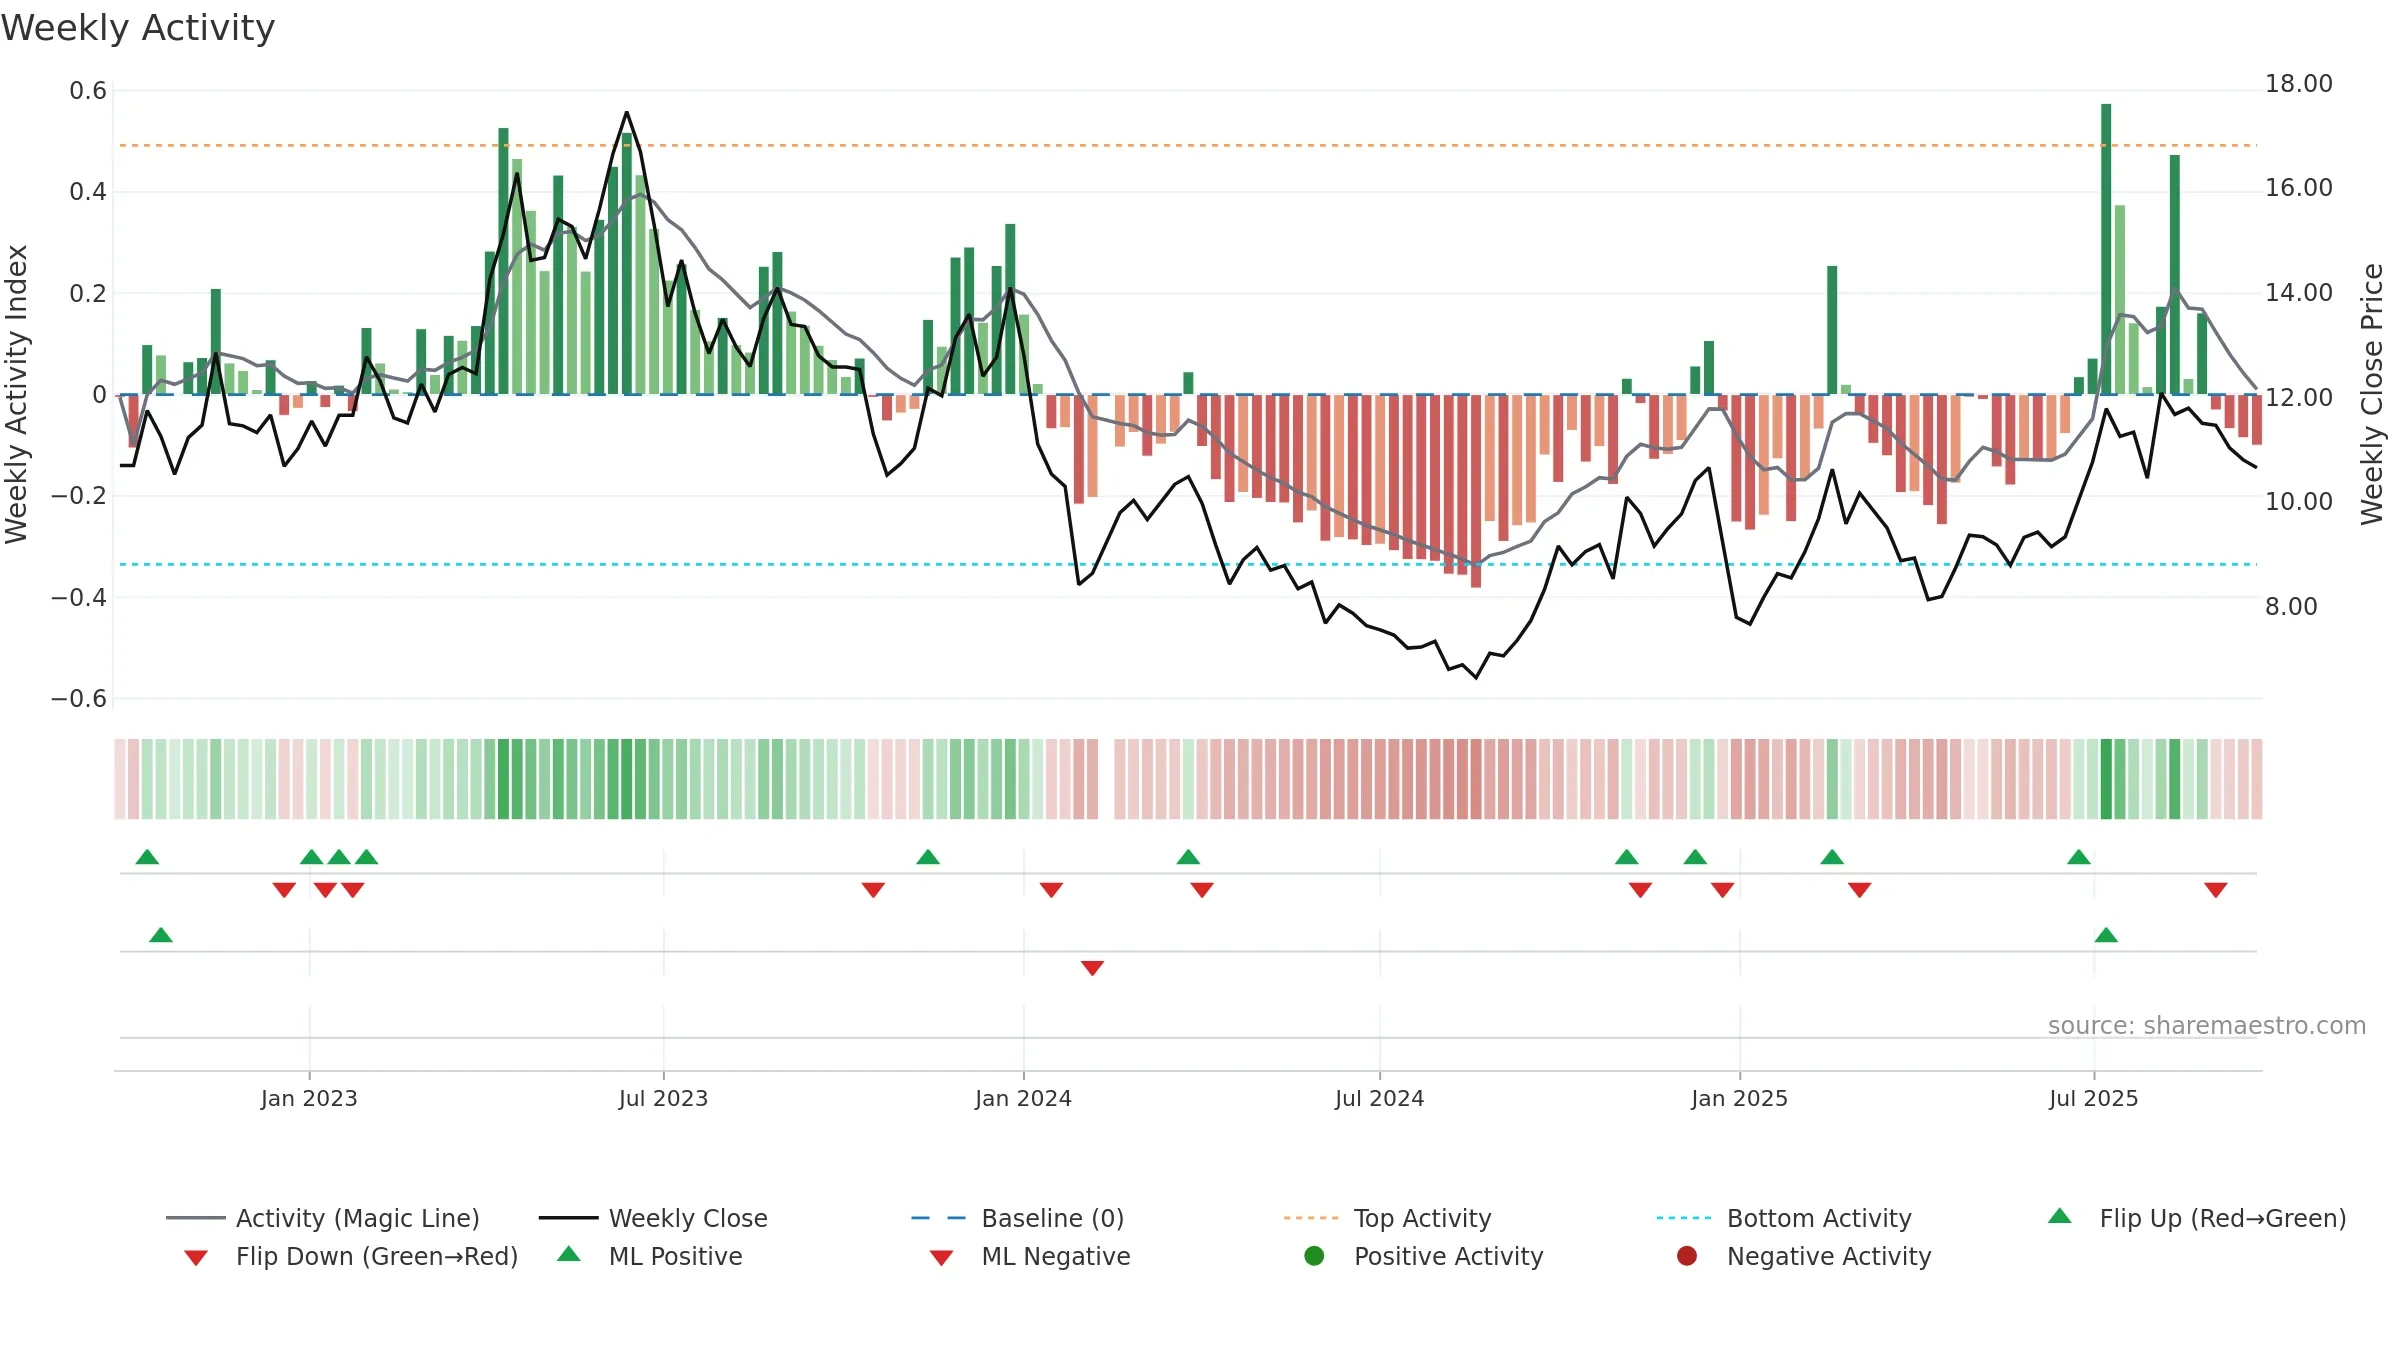Click the Weekly Close Price axis title

pos(2372,394)
